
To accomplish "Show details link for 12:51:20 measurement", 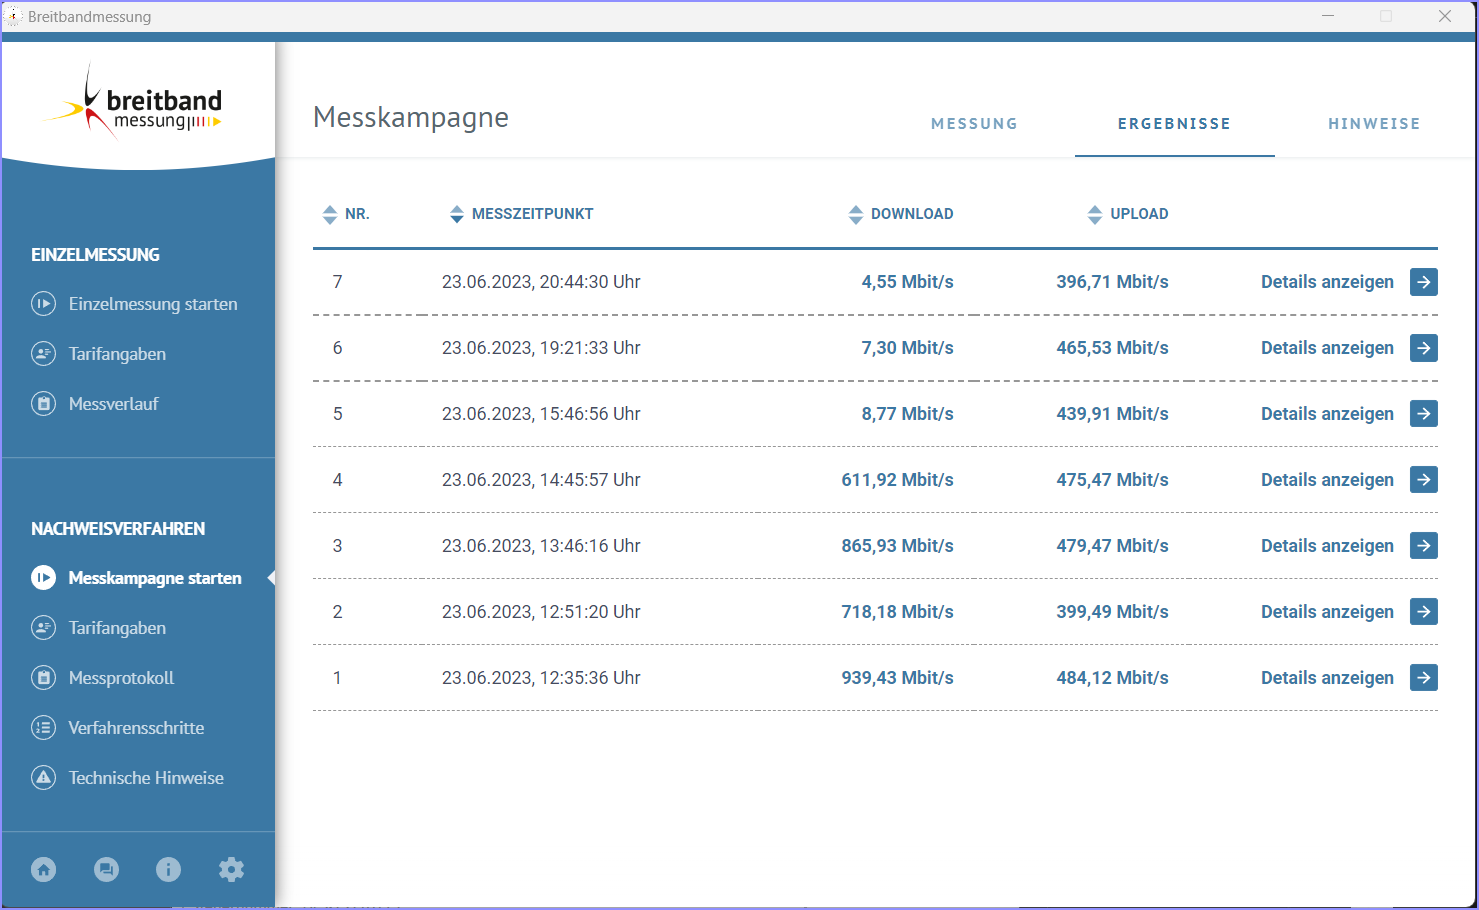I will point(1327,612).
